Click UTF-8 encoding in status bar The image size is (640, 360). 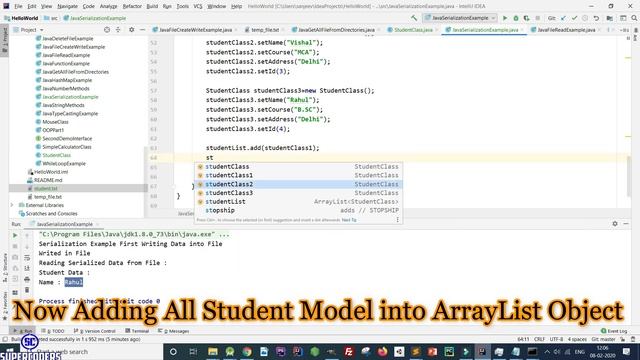point(556,339)
